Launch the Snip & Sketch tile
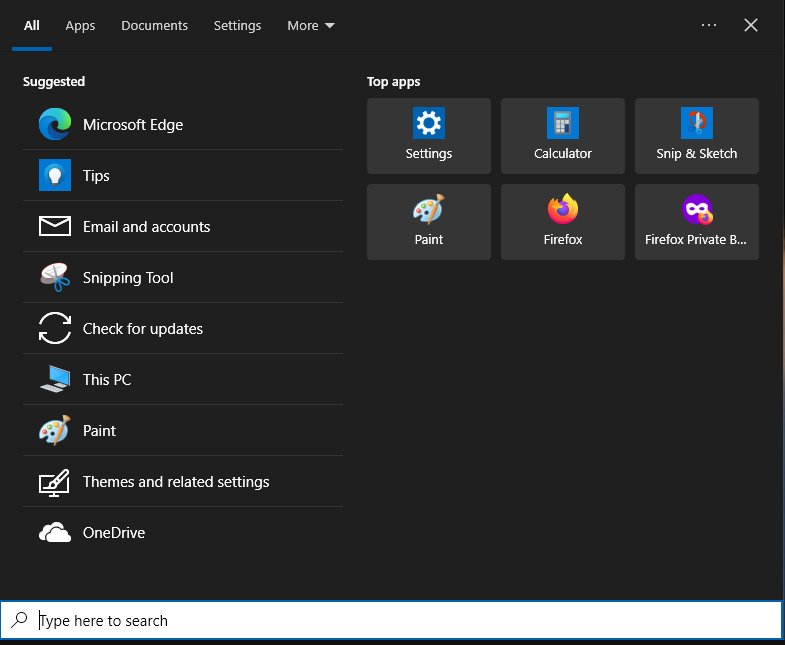Viewport: 785px width, 645px height. pyautogui.click(x=697, y=136)
